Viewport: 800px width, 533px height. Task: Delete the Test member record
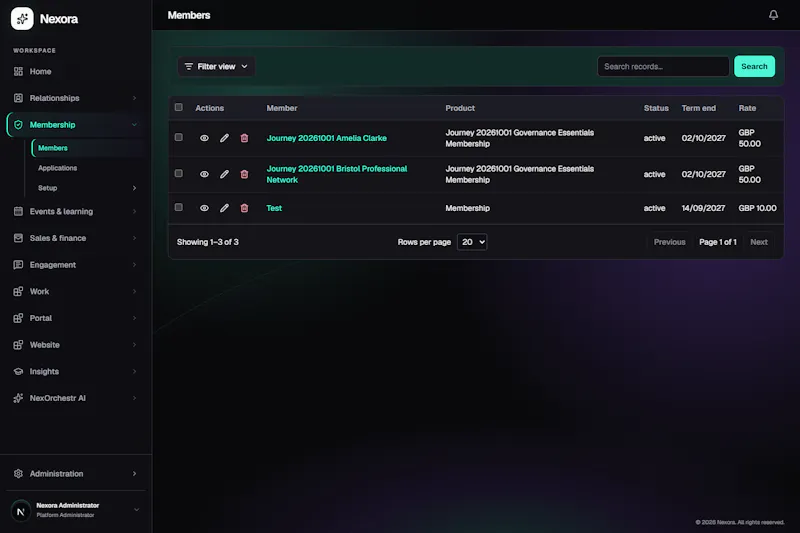244,208
